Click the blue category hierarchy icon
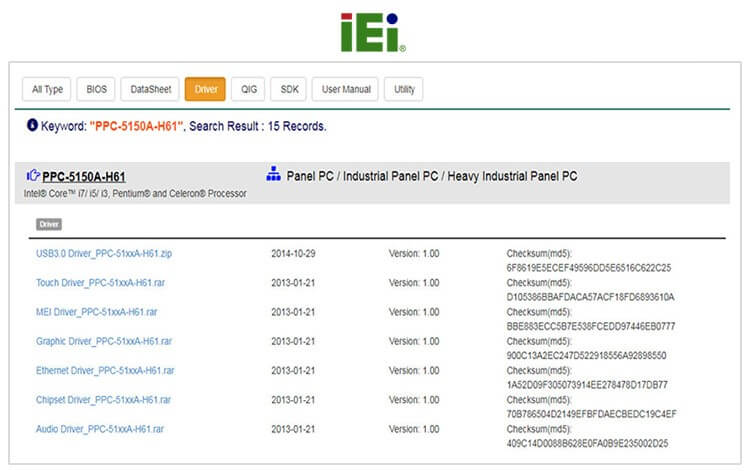 (x=274, y=175)
